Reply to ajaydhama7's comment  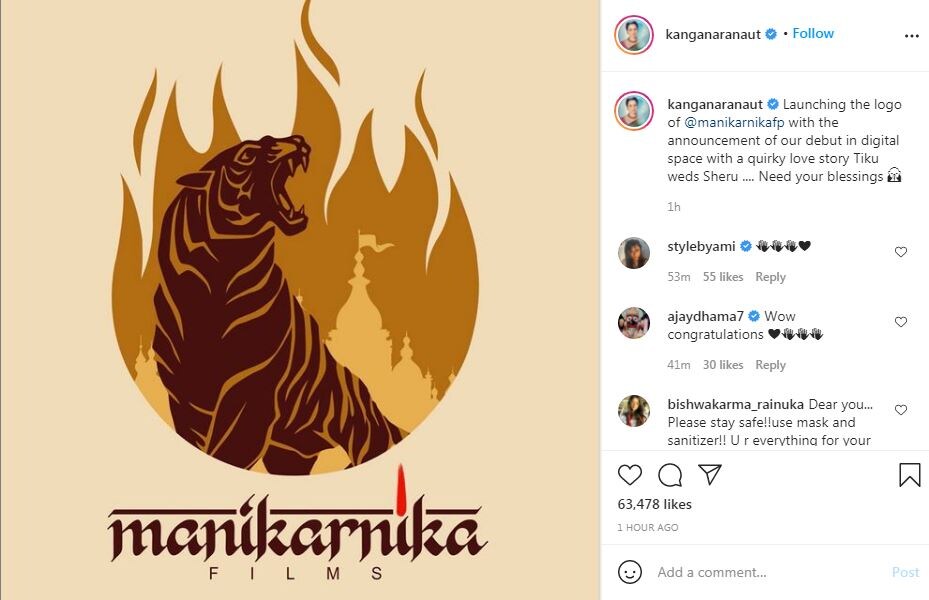tap(770, 365)
